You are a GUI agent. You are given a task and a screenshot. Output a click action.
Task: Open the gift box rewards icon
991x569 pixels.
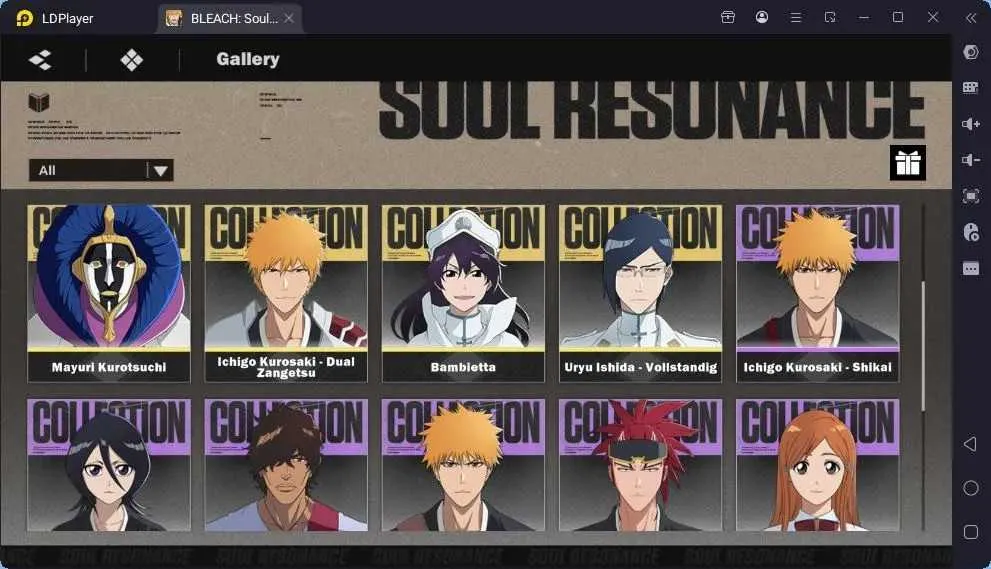click(908, 163)
